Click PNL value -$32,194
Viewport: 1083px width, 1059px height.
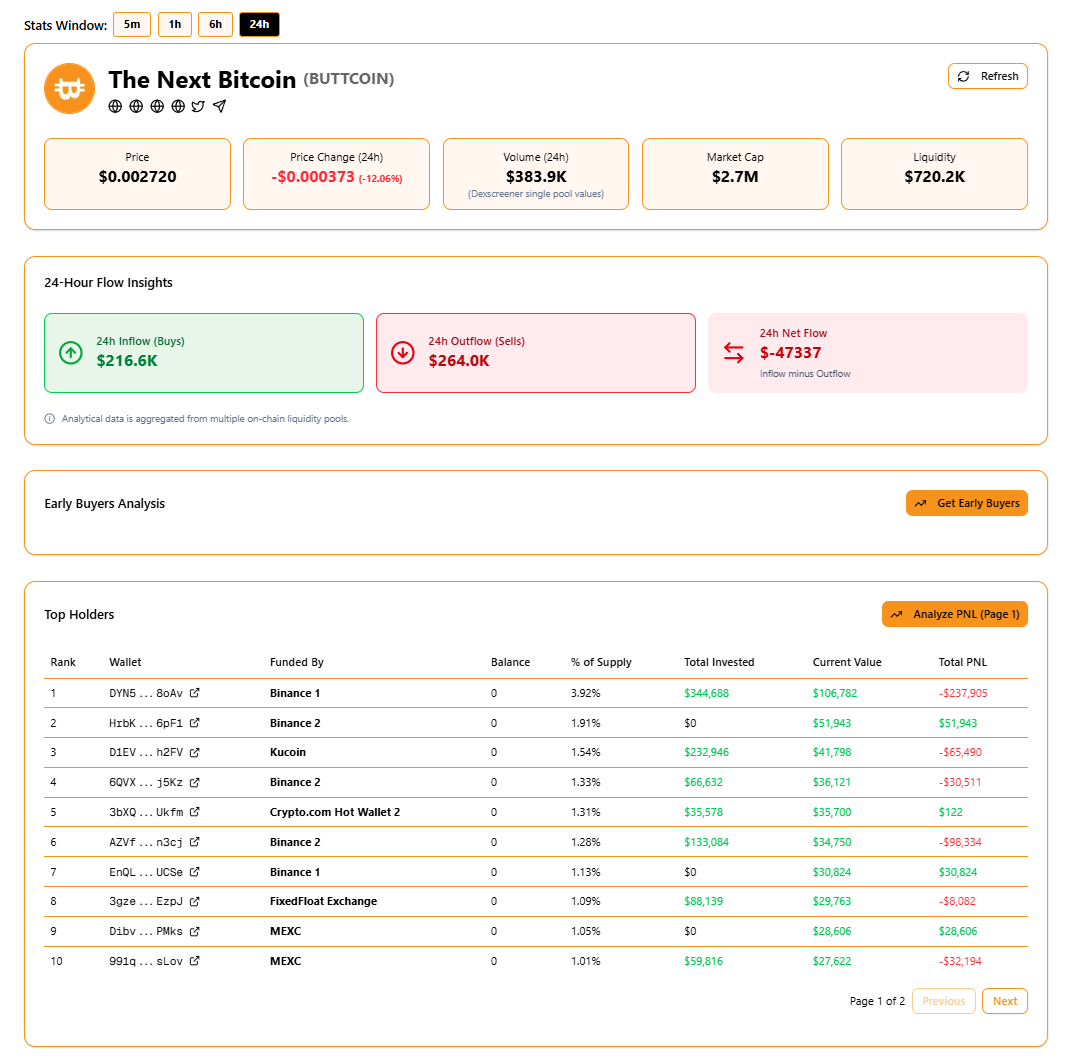point(960,961)
